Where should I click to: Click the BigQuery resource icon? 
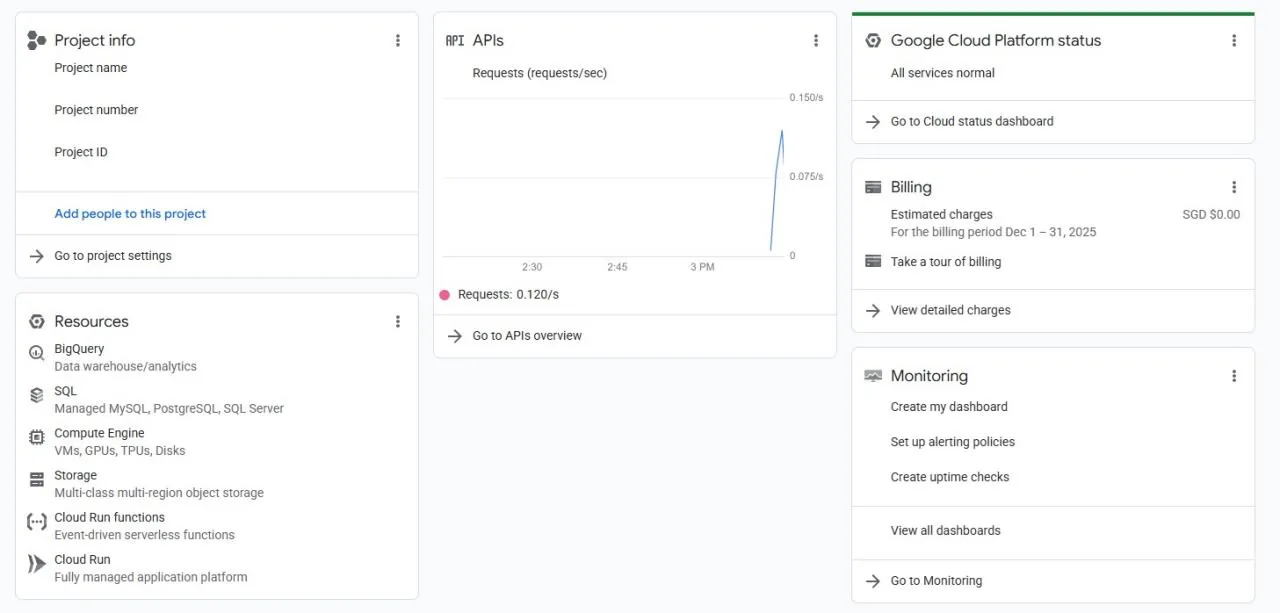[x=37, y=352]
